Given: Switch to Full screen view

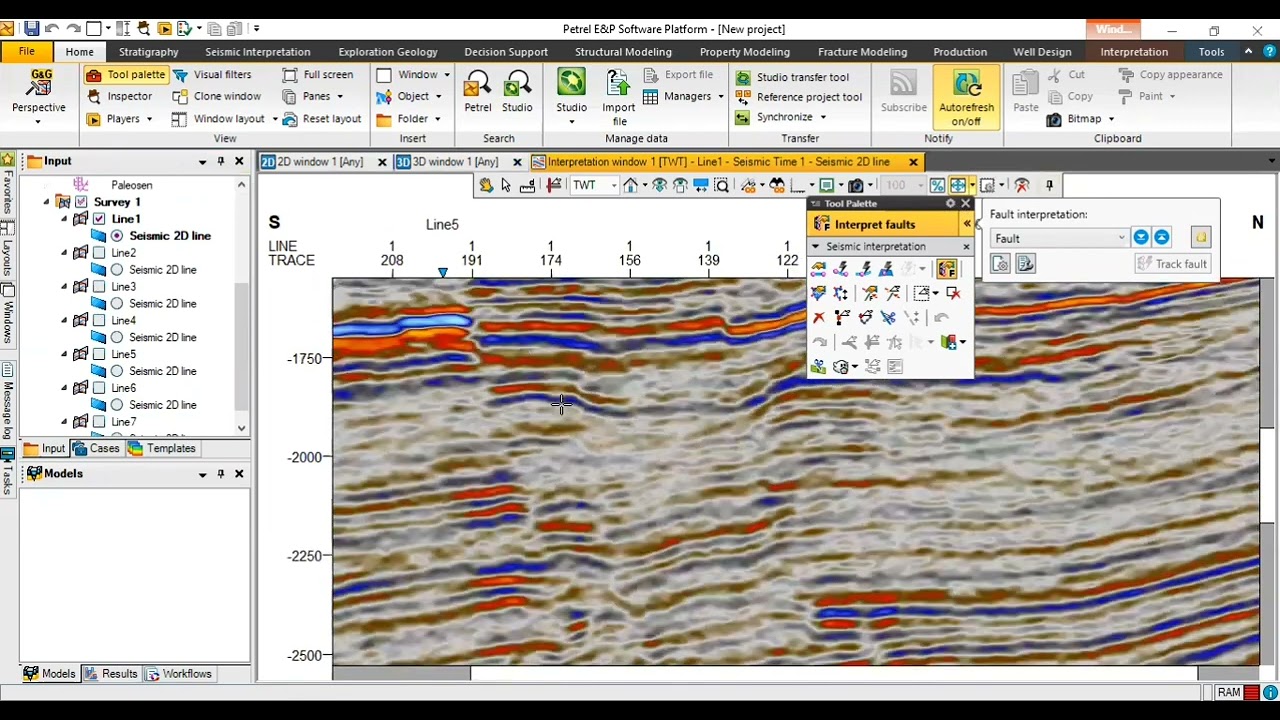Looking at the screenshot, I should [x=317, y=75].
